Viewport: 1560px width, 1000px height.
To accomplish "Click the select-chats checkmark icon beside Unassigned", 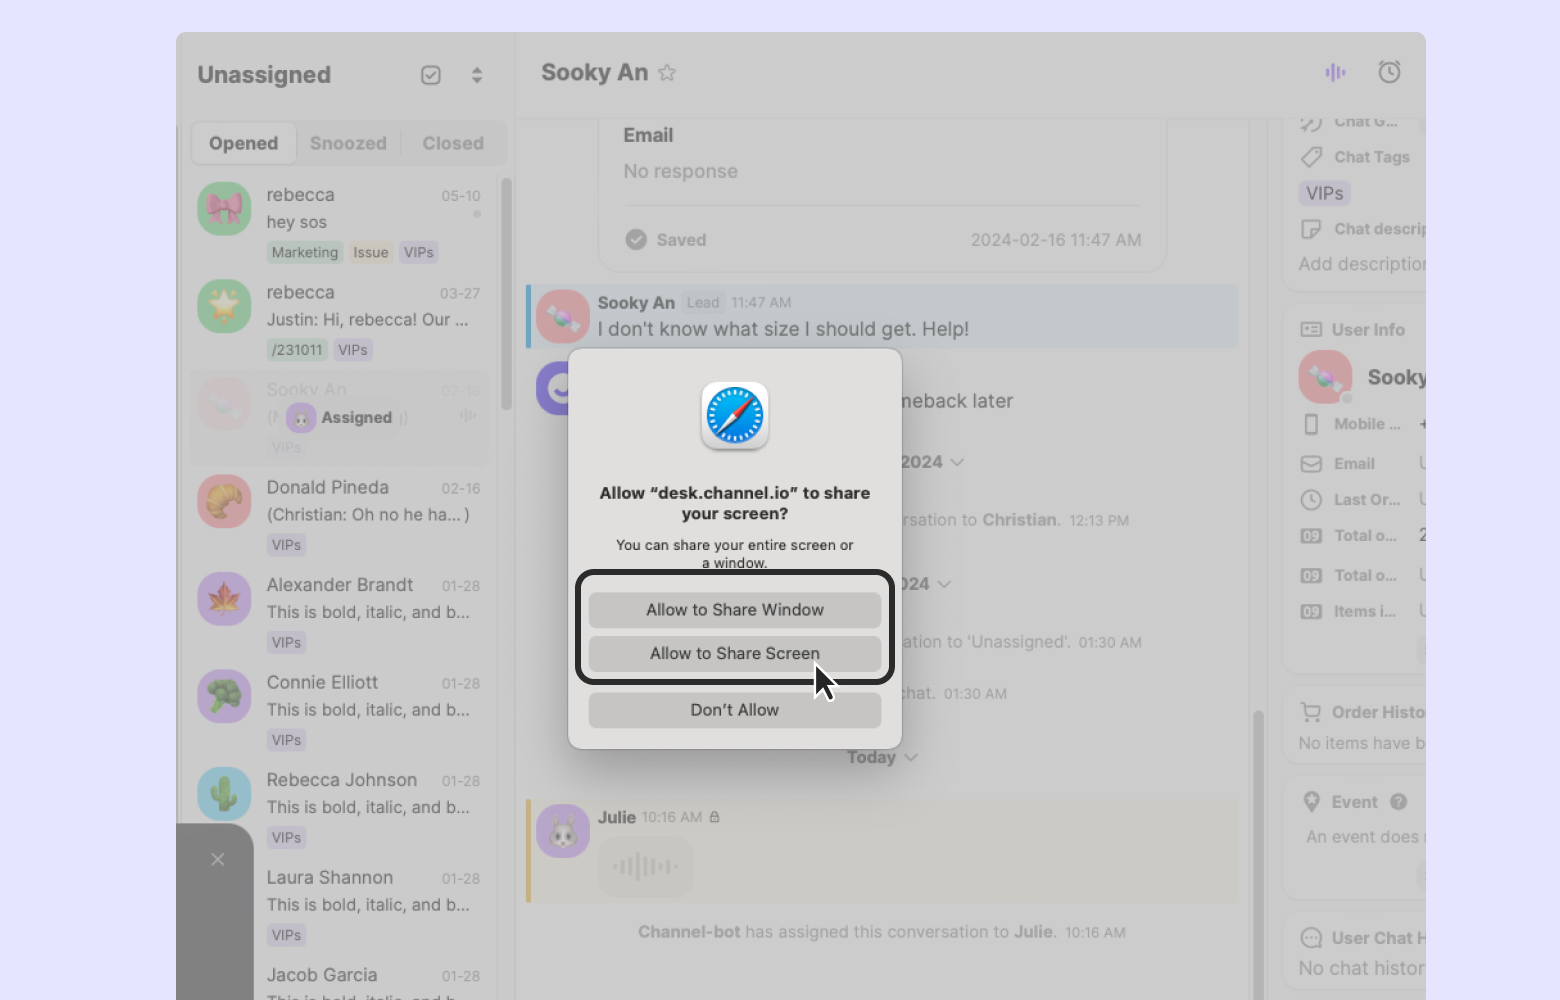I will pos(431,75).
